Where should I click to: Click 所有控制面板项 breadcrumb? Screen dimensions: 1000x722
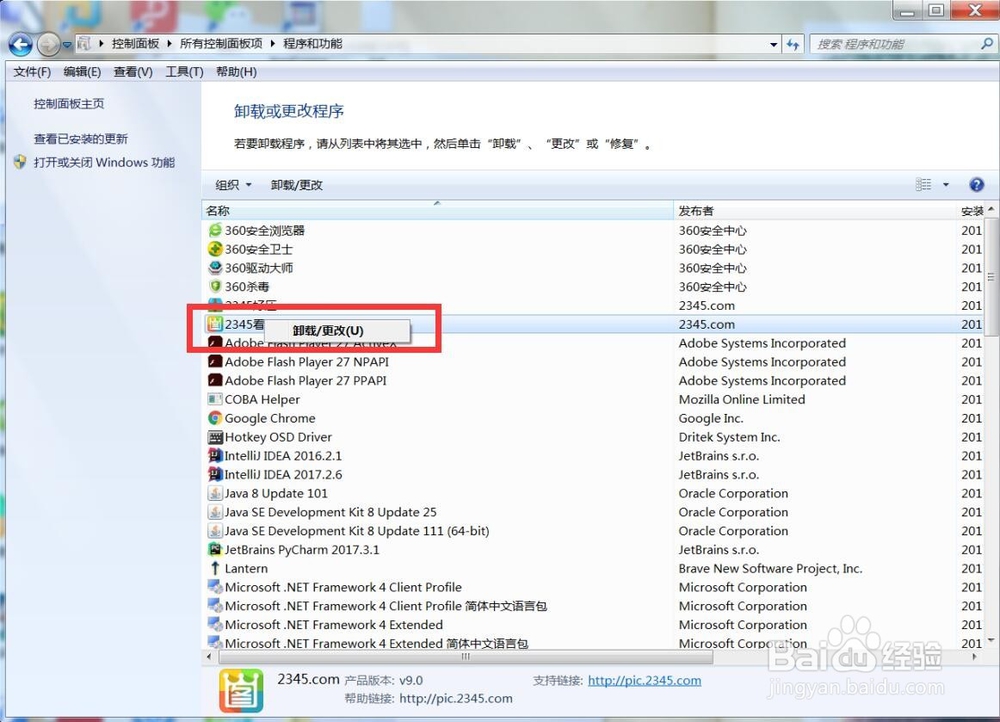point(221,43)
